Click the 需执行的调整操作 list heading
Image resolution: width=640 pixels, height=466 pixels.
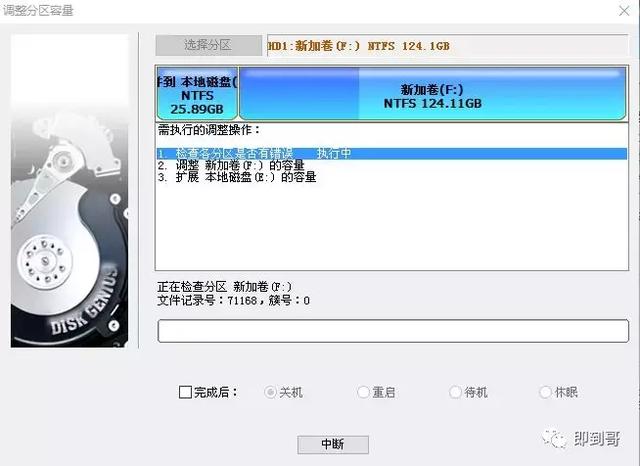coord(209,130)
